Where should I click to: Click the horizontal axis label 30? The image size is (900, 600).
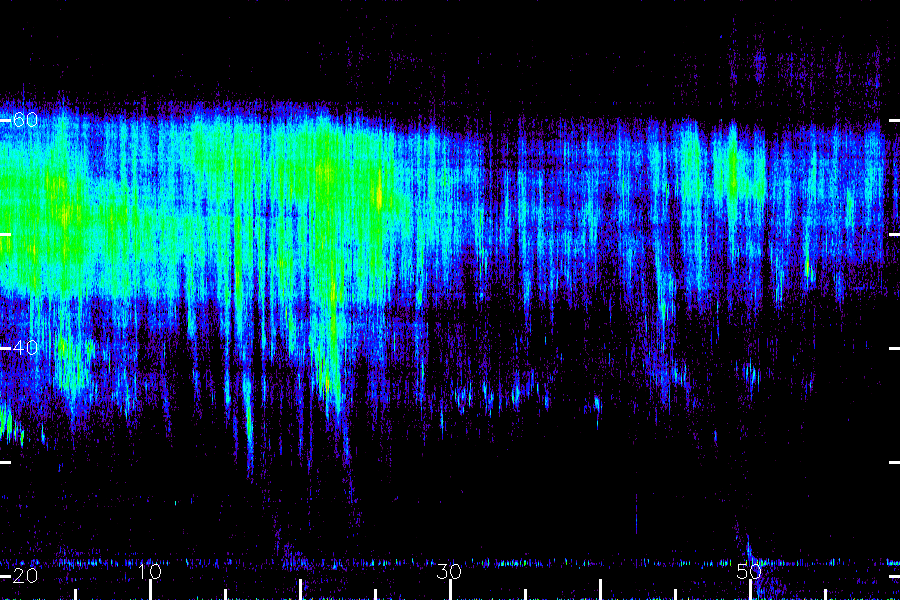[449, 571]
